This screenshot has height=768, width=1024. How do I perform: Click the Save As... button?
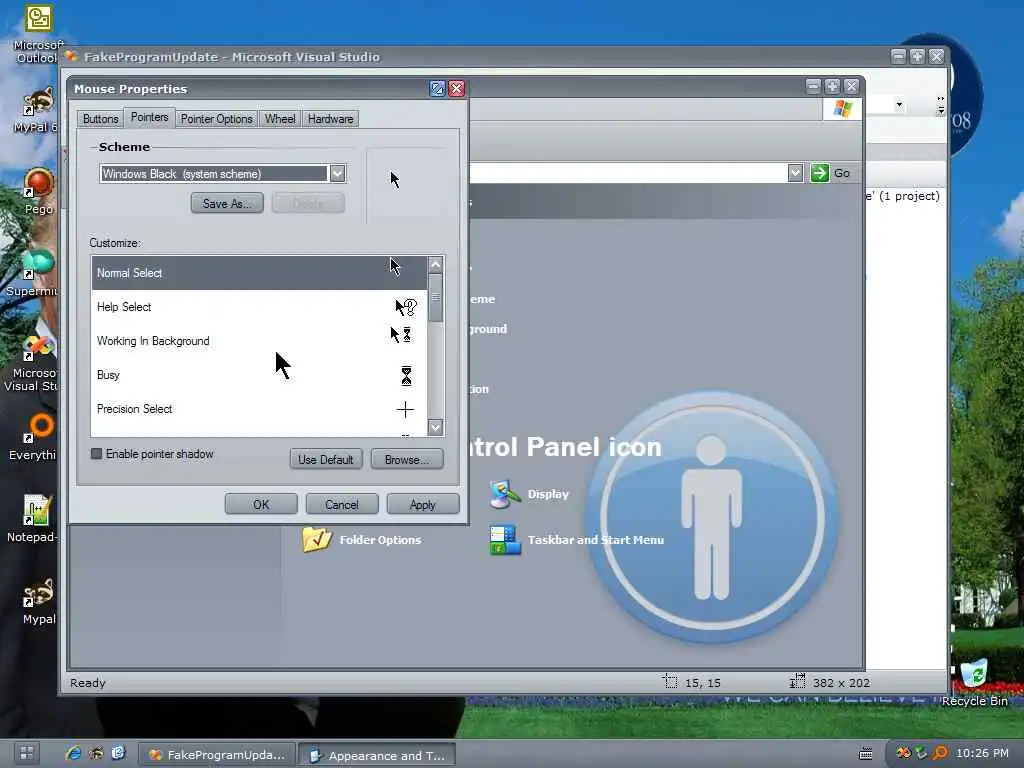coord(227,203)
